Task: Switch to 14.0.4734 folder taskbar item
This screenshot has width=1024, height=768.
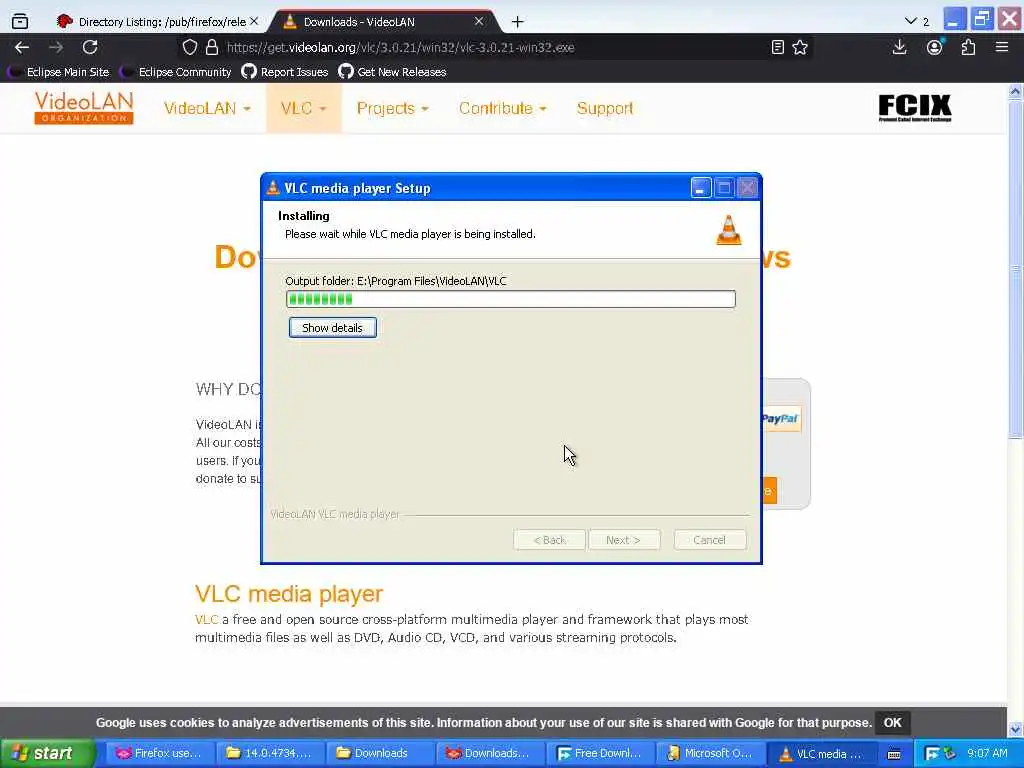Action: pos(270,754)
